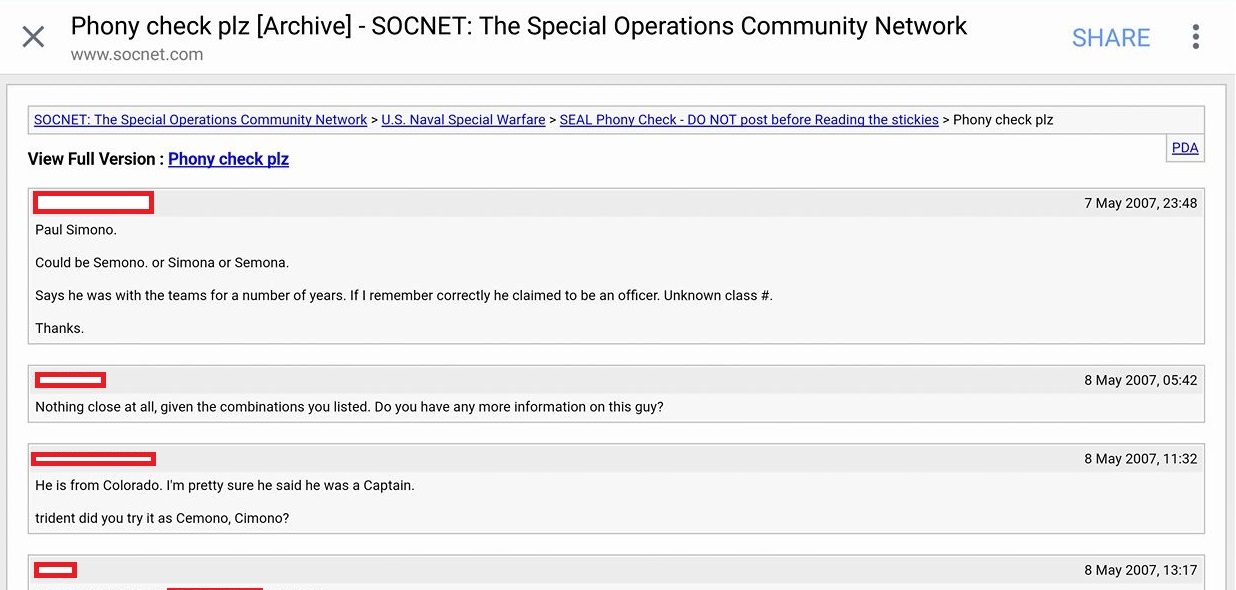
Task: Click the page title in the header
Action: click(518, 26)
